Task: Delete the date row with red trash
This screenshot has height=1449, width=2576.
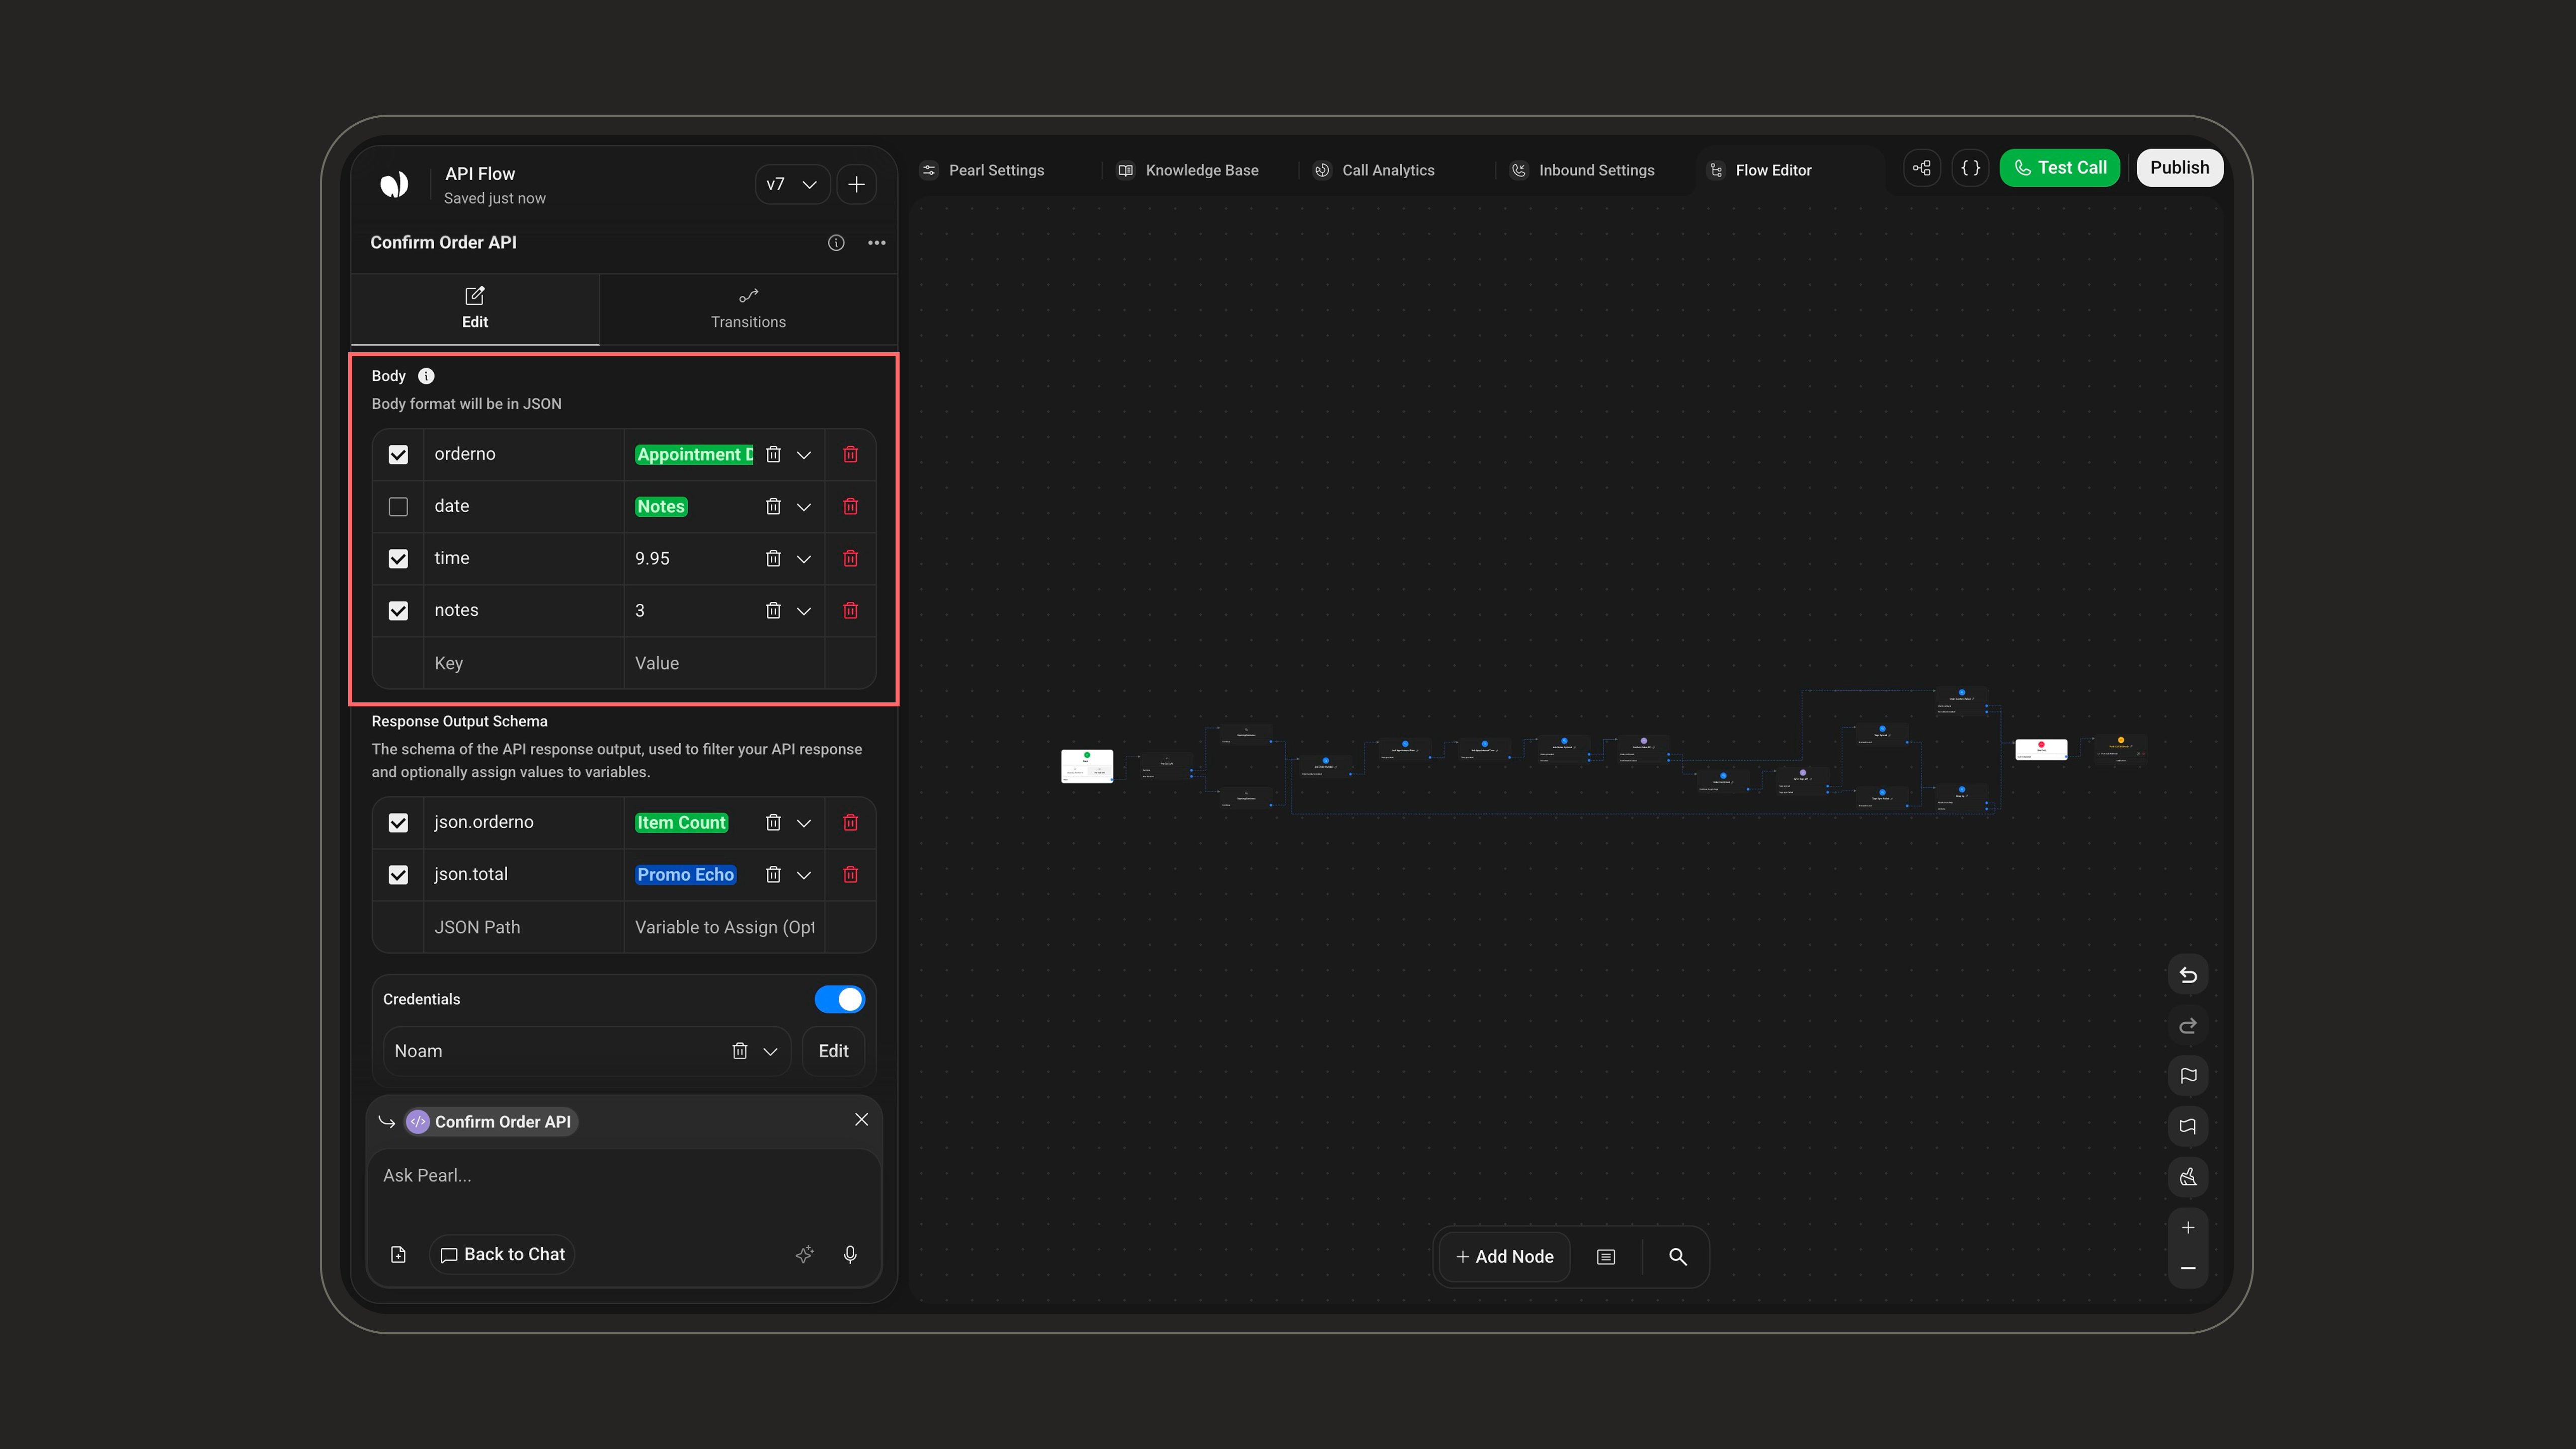Action: pyautogui.click(x=851, y=507)
